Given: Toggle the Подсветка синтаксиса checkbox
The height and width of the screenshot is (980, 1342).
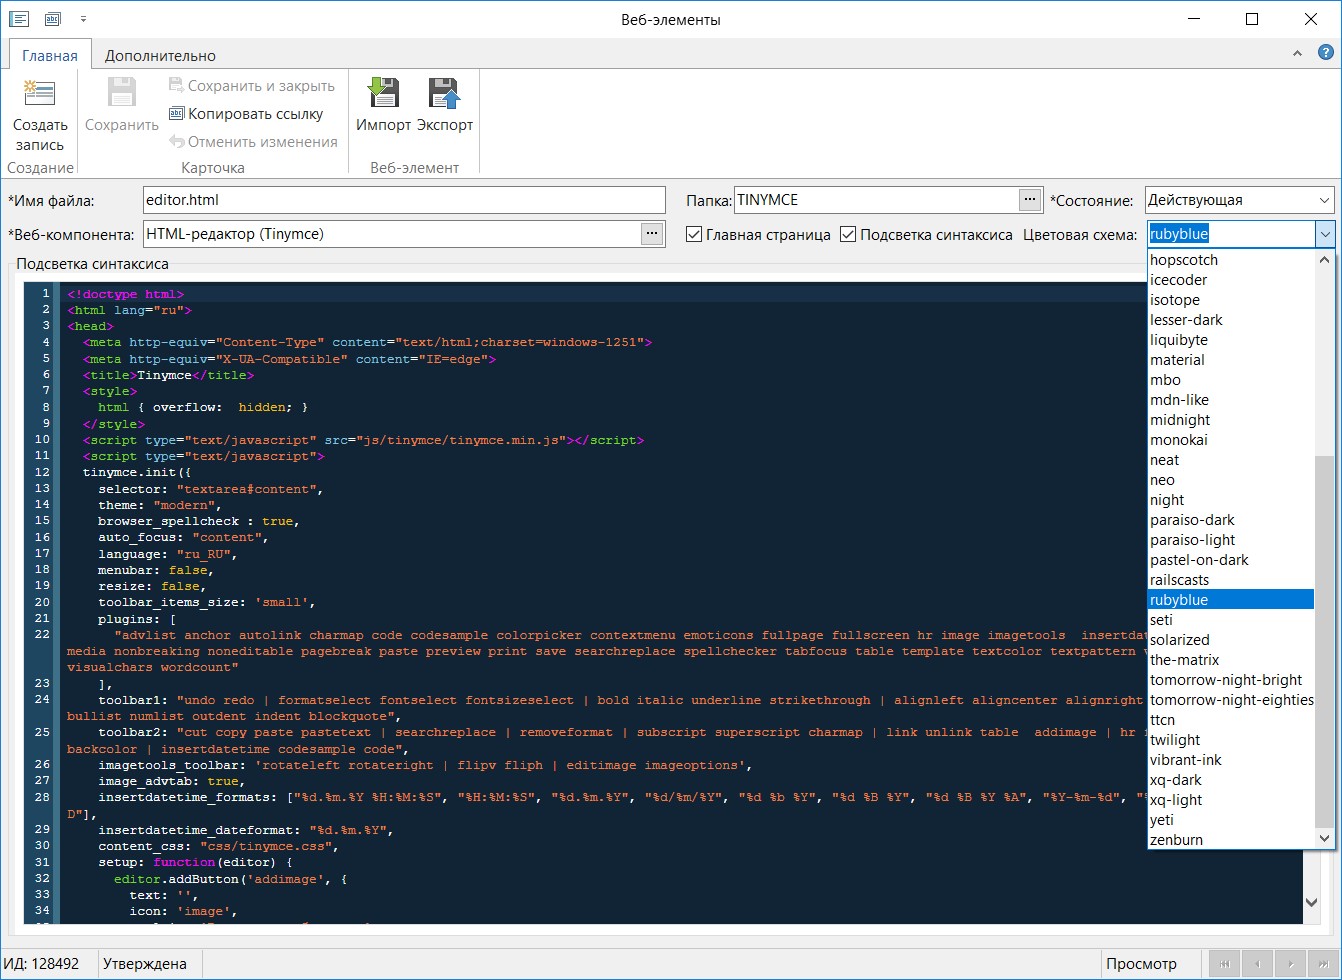Looking at the screenshot, I should [848, 235].
